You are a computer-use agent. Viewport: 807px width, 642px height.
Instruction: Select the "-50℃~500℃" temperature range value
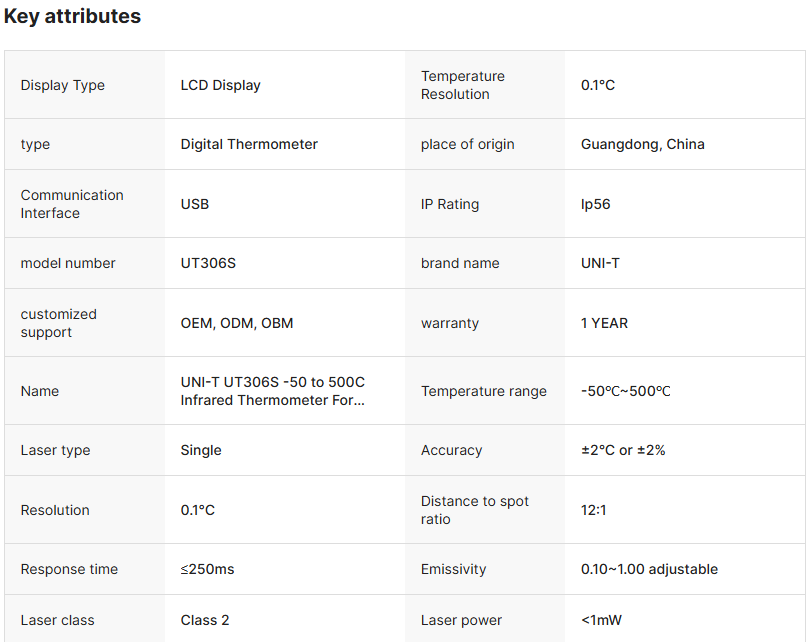(x=625, y=391)
